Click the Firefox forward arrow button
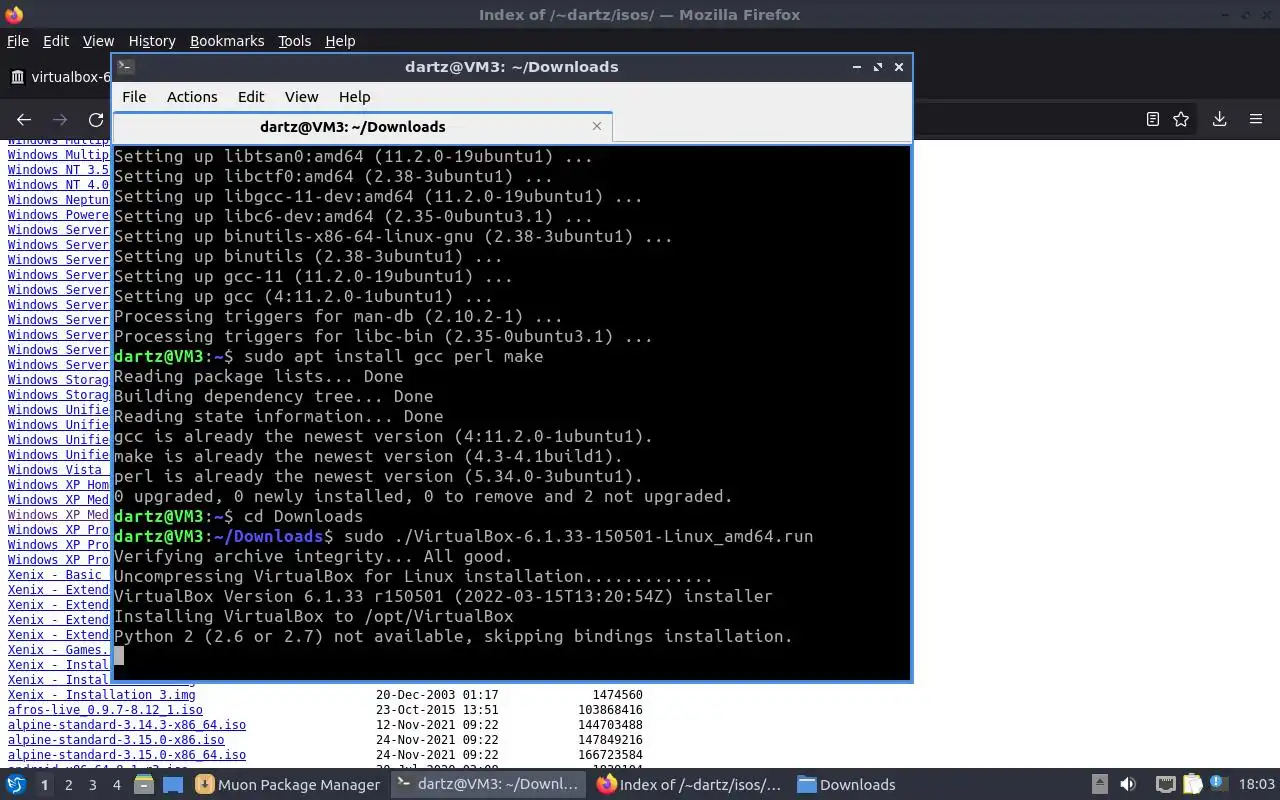This screenshot has width=1280, height=800. (60, 119)
